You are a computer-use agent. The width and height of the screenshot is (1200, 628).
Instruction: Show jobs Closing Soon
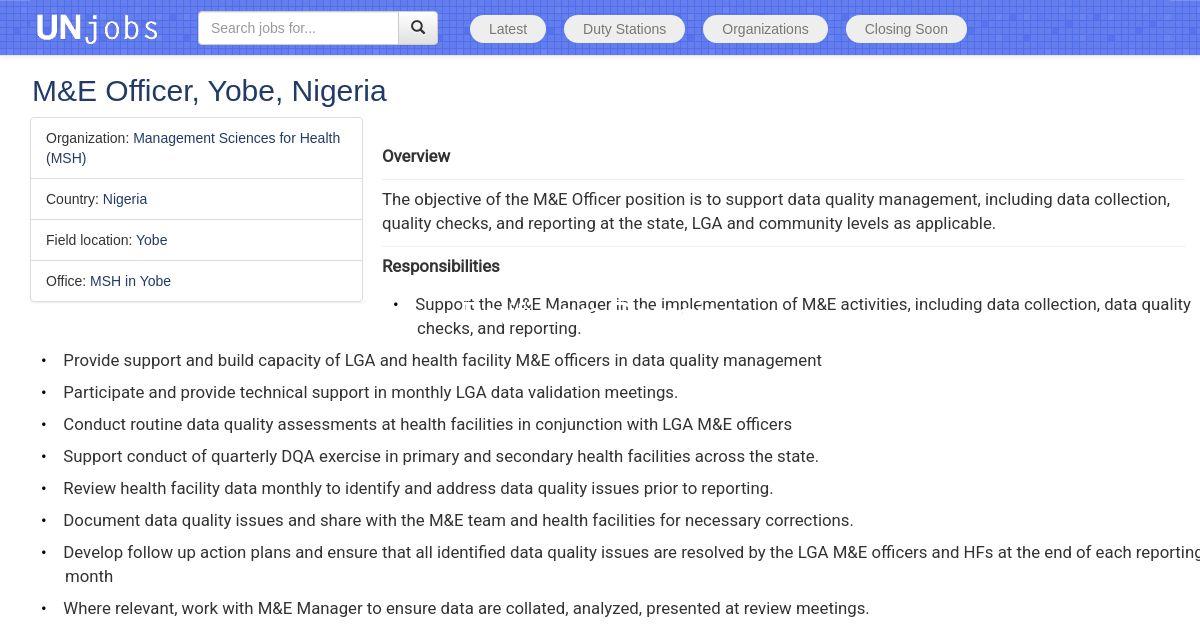906,29
